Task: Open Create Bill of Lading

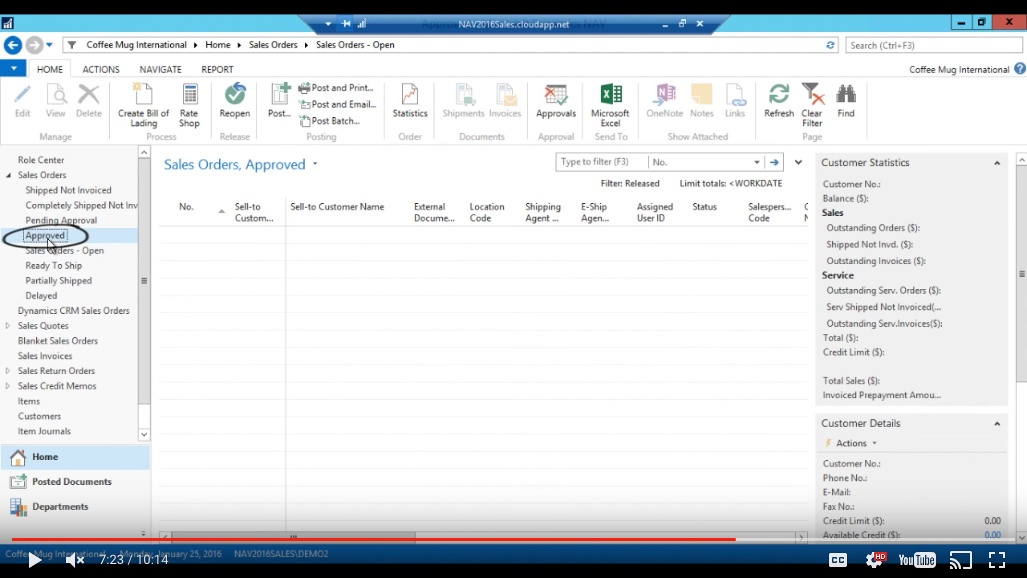Action: pyautogui.click(x=143, y=105)
